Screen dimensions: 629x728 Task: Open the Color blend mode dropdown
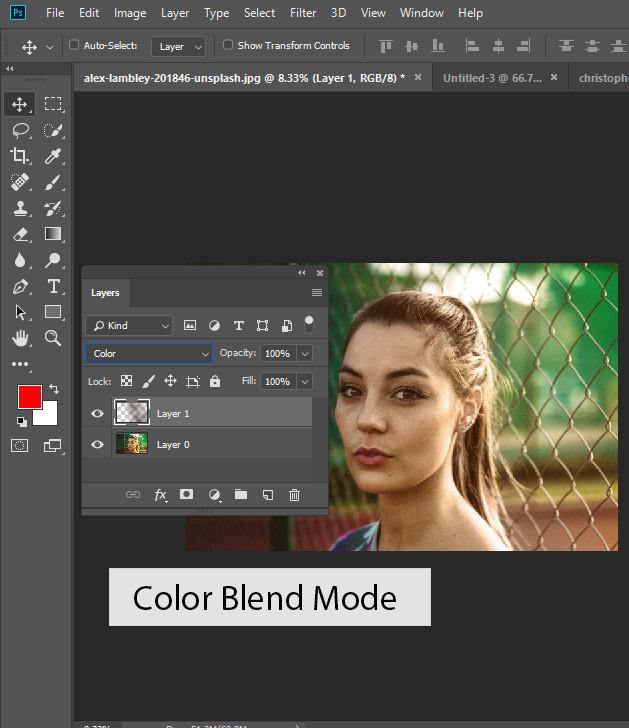point(149,353)
